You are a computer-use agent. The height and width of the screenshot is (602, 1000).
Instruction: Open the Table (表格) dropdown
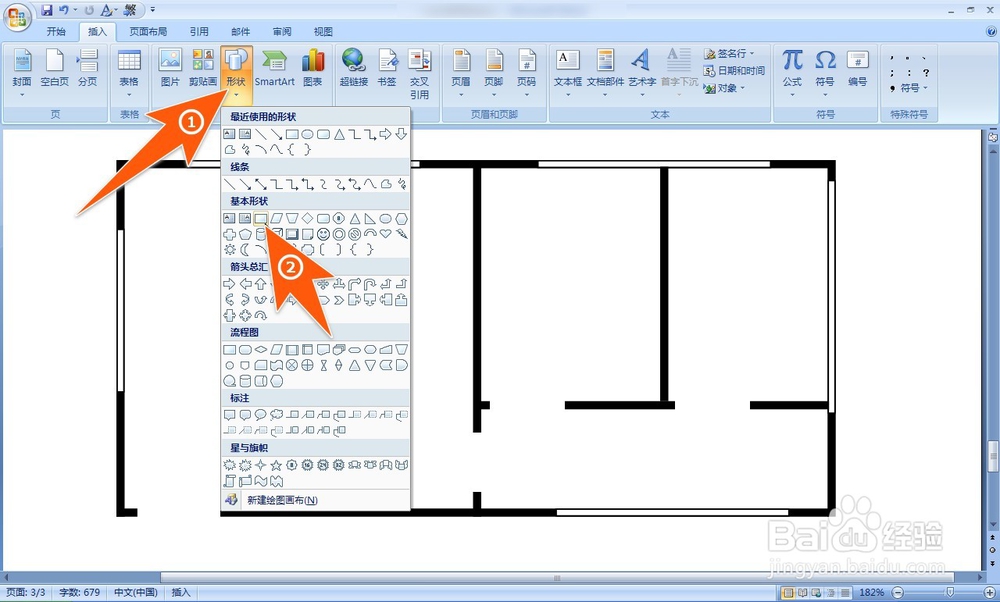pyautogui.click(x=129, y=72)
